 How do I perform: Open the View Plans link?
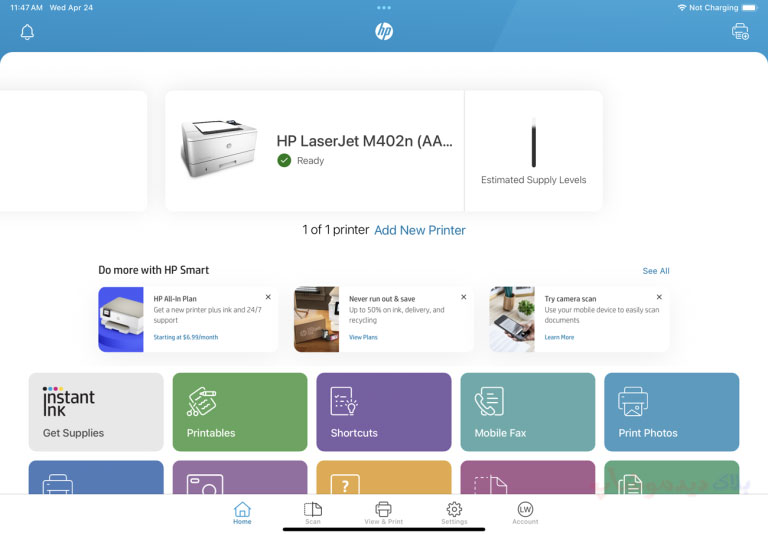pyautogui.click(x=363, y=337)
